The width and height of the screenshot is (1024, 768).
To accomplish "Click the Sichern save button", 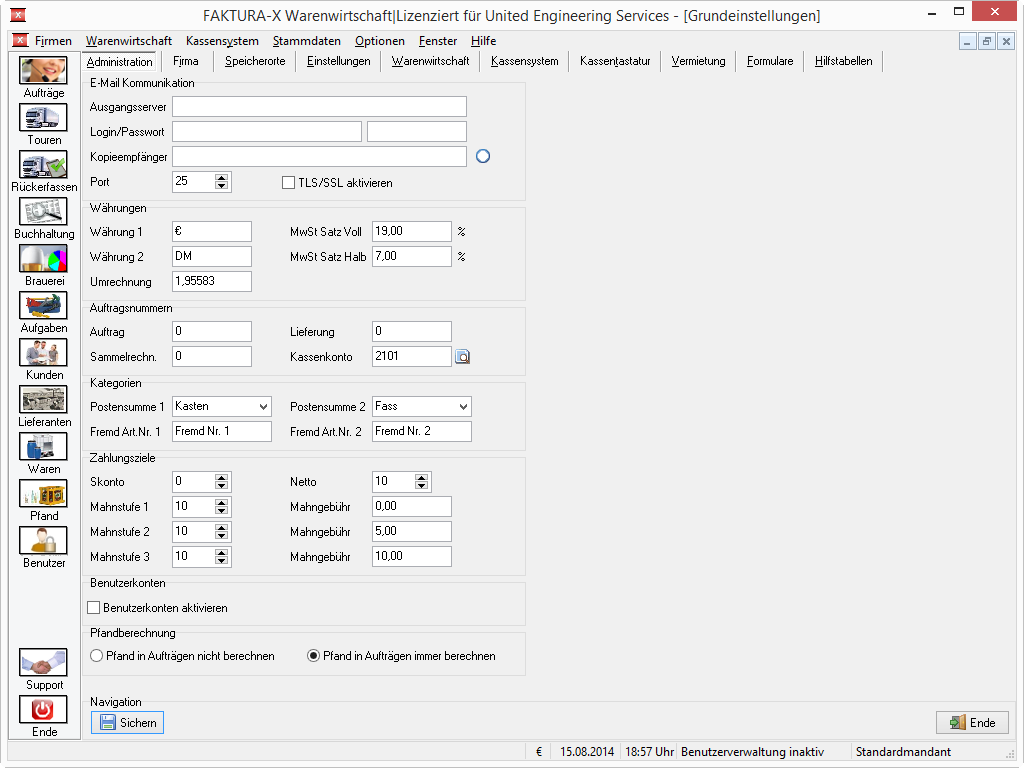I will coord(127,723).
